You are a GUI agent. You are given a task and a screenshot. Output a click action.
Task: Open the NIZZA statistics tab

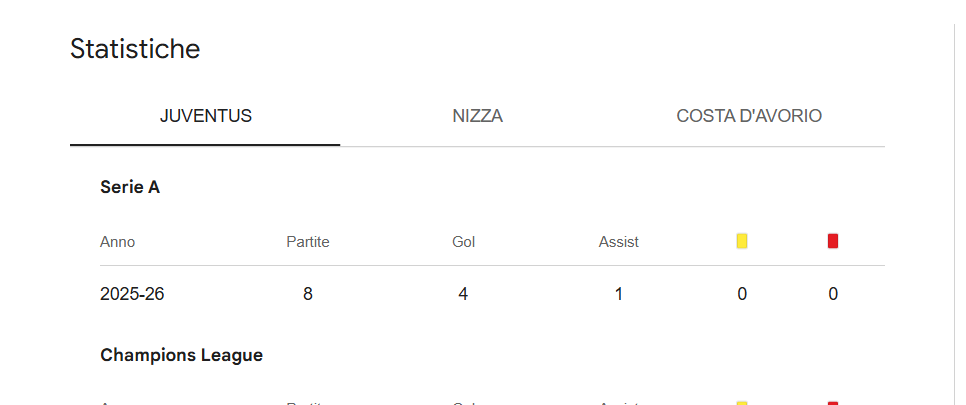[x=477, y=117]
